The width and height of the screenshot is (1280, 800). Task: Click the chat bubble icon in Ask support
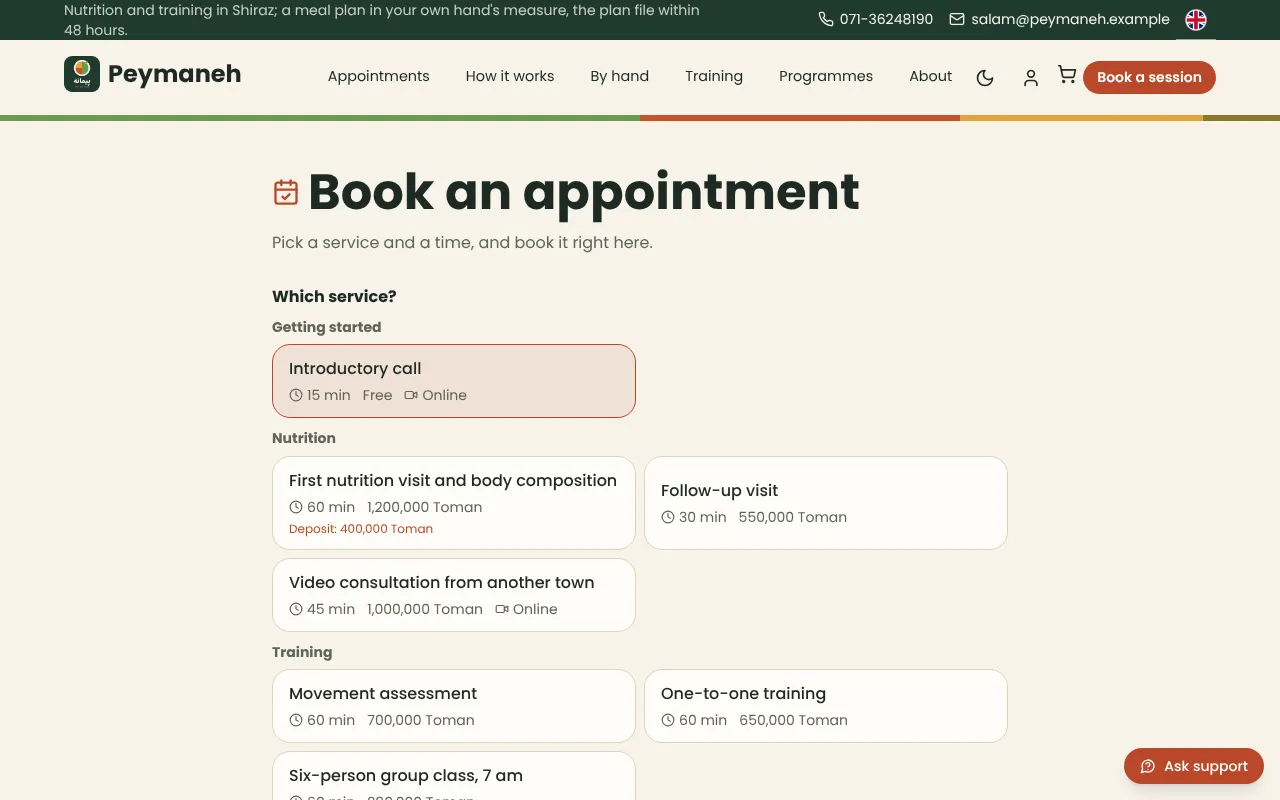(1148, 766)
